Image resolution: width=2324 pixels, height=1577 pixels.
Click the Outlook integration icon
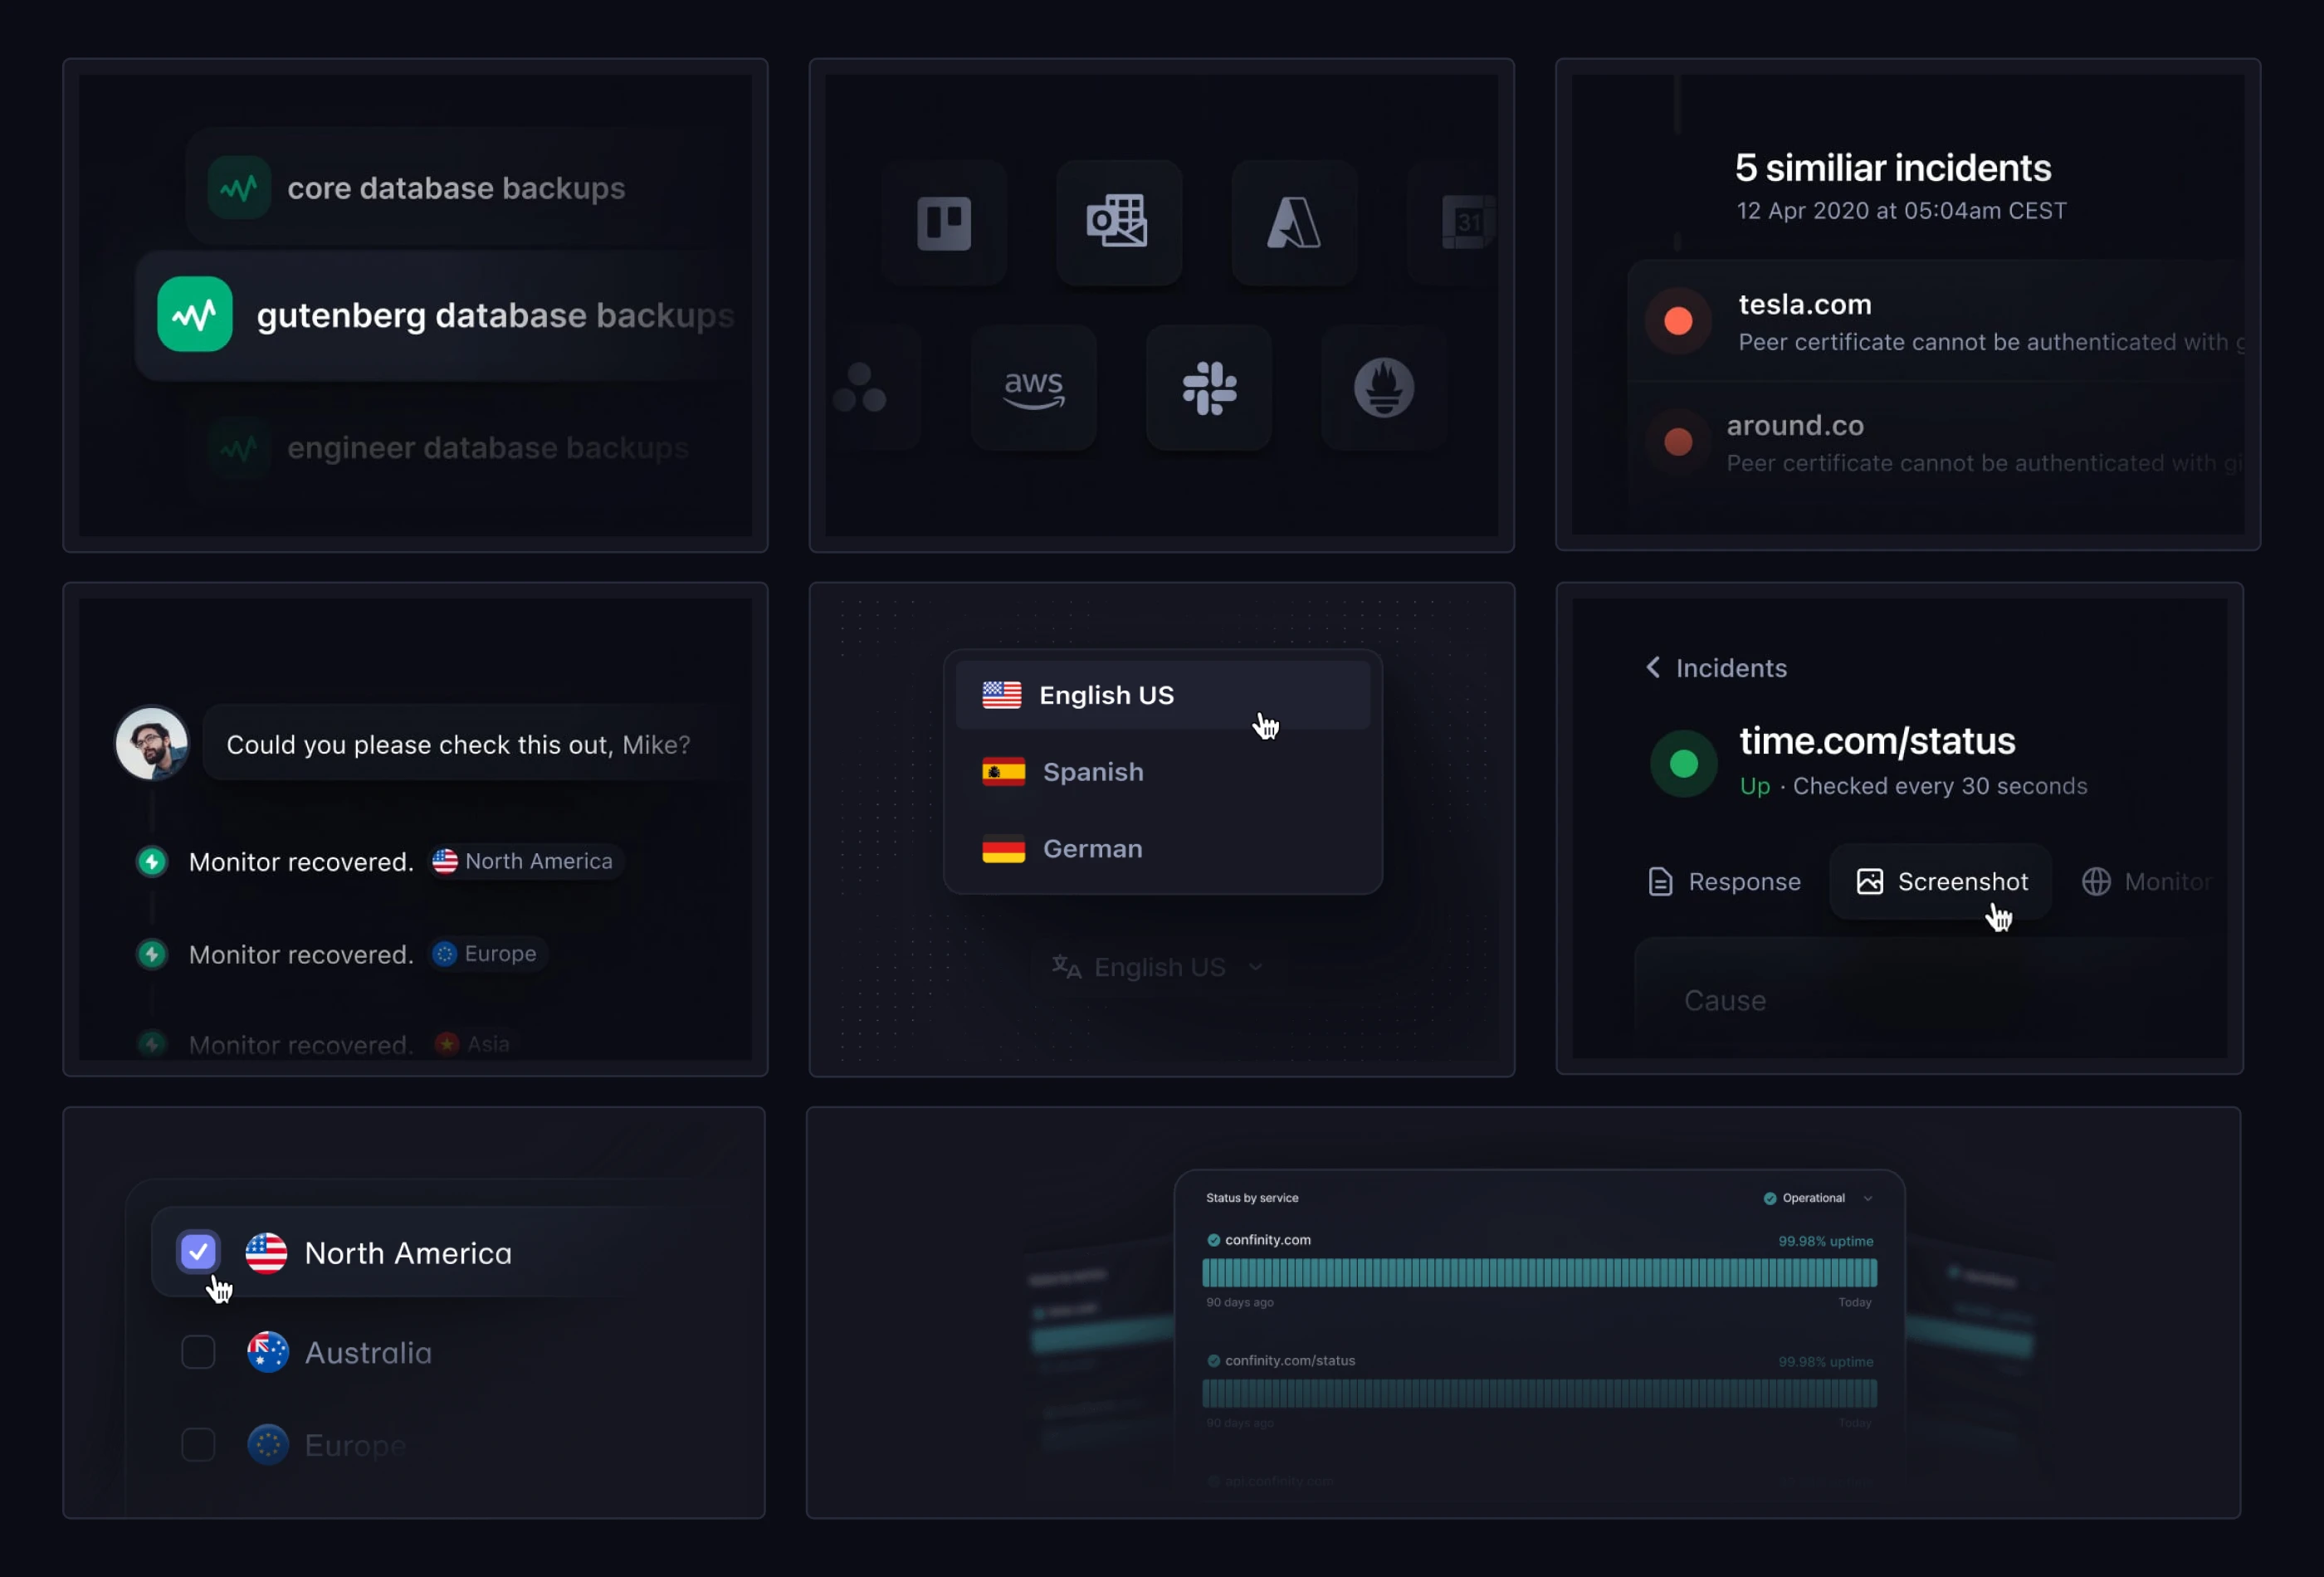1118,222
